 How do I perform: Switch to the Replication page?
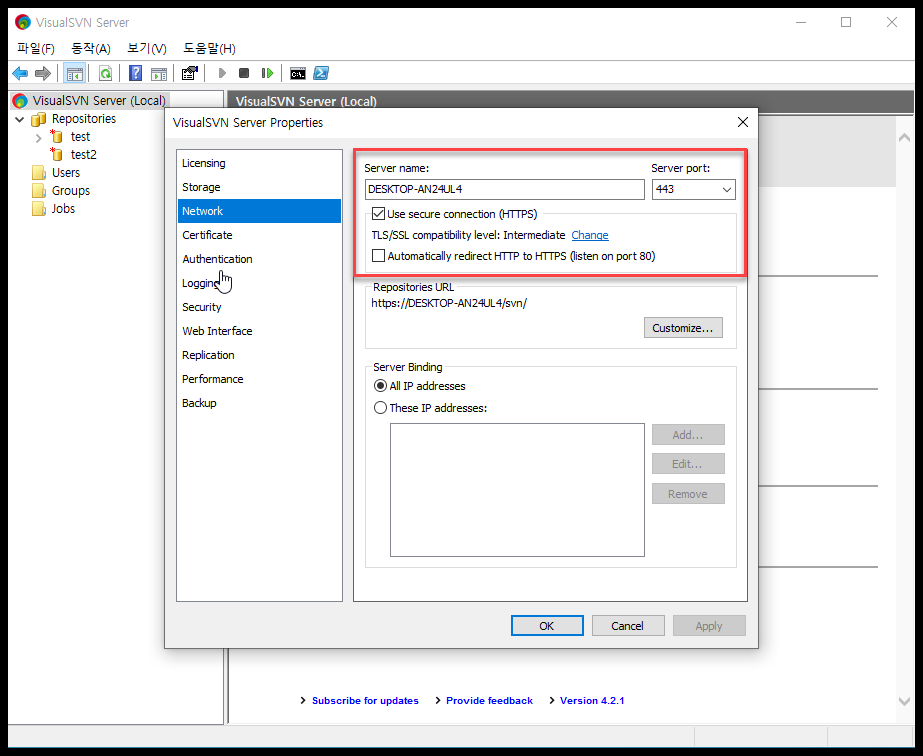click(x=259, y=355)
